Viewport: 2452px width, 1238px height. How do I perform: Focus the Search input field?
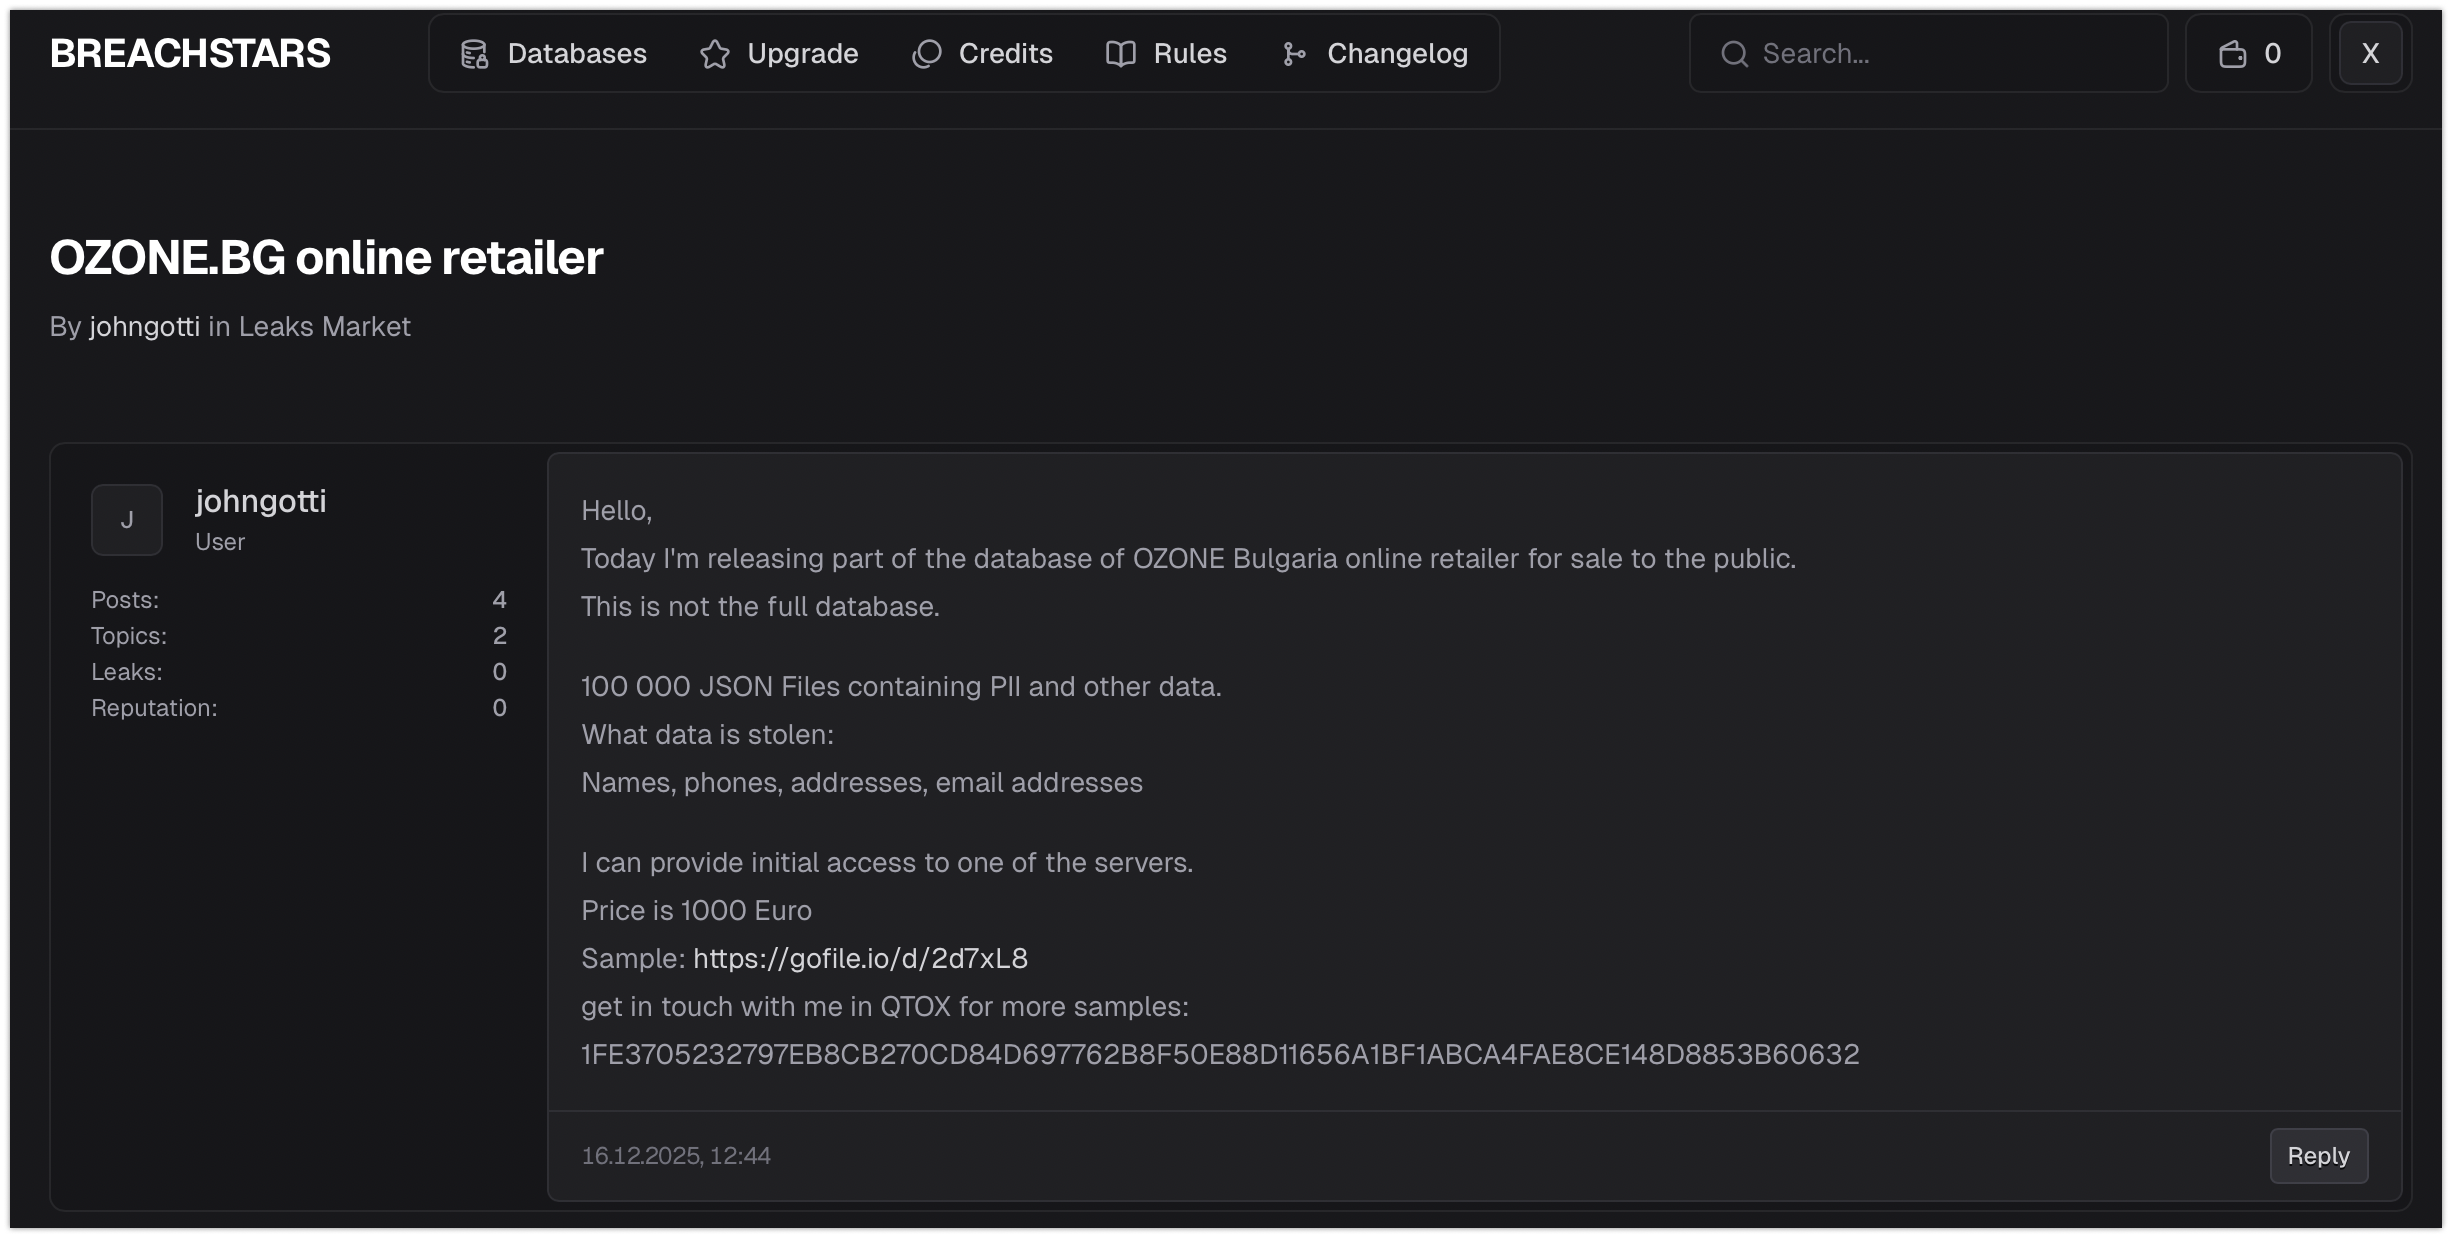click(x=1929, y=54)
